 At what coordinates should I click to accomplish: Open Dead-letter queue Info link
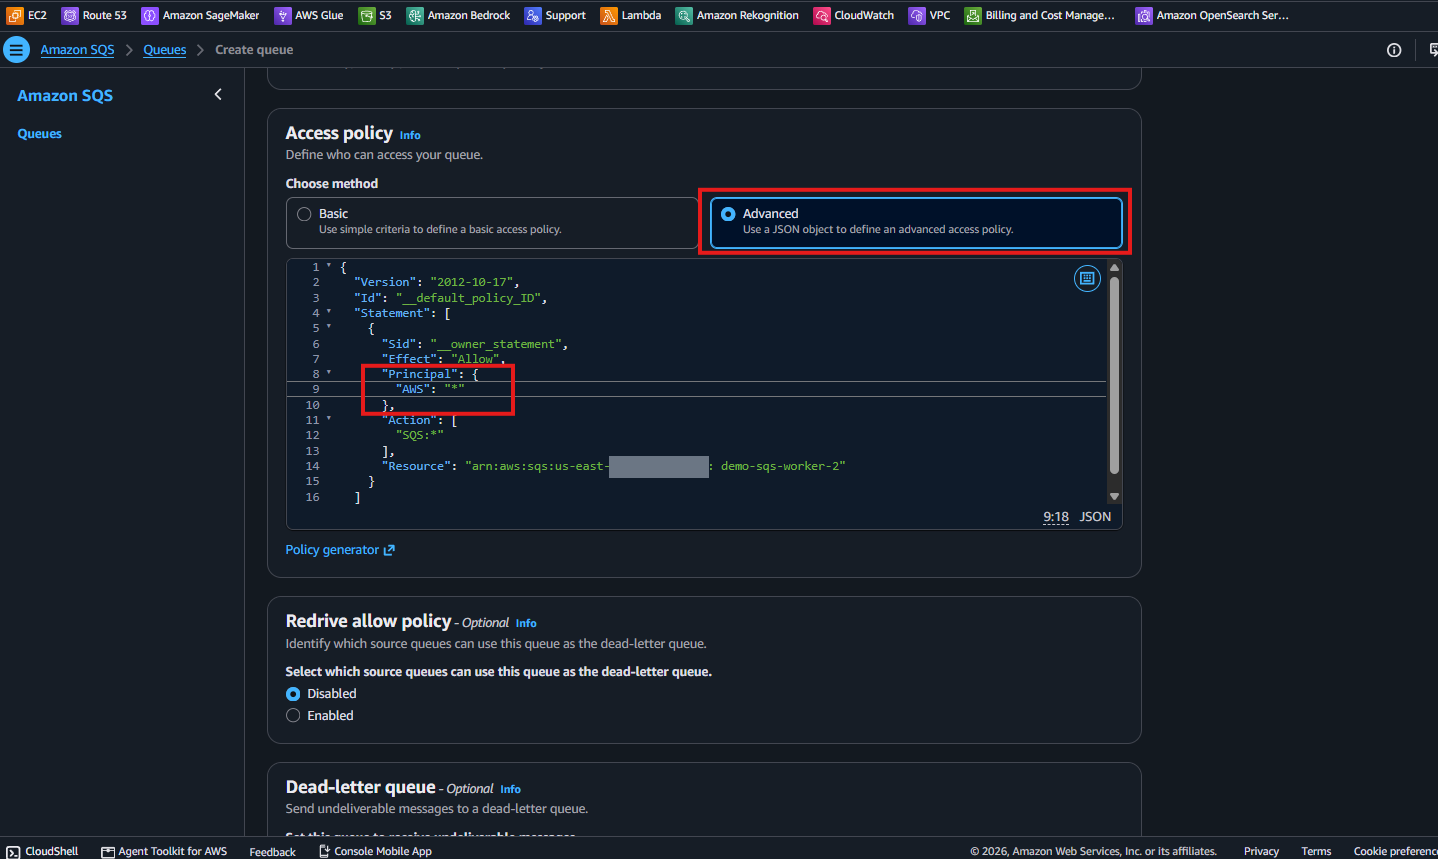point(510,789)
